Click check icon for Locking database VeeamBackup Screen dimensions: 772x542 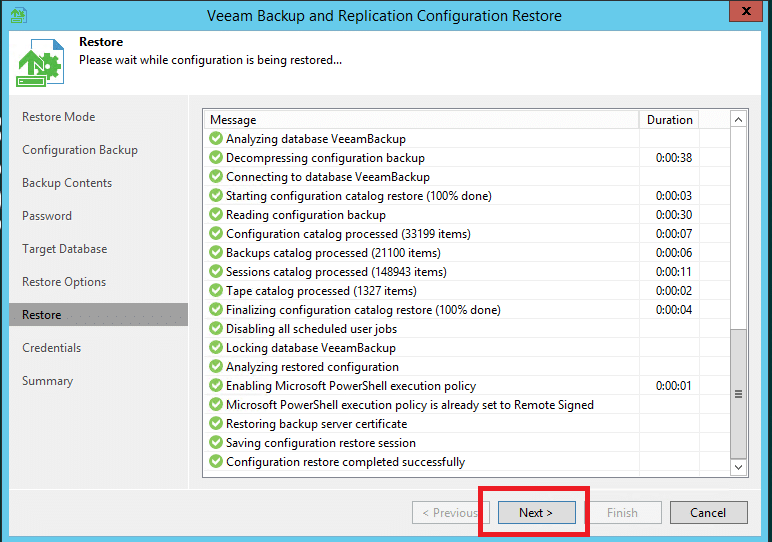click(216, 348)
